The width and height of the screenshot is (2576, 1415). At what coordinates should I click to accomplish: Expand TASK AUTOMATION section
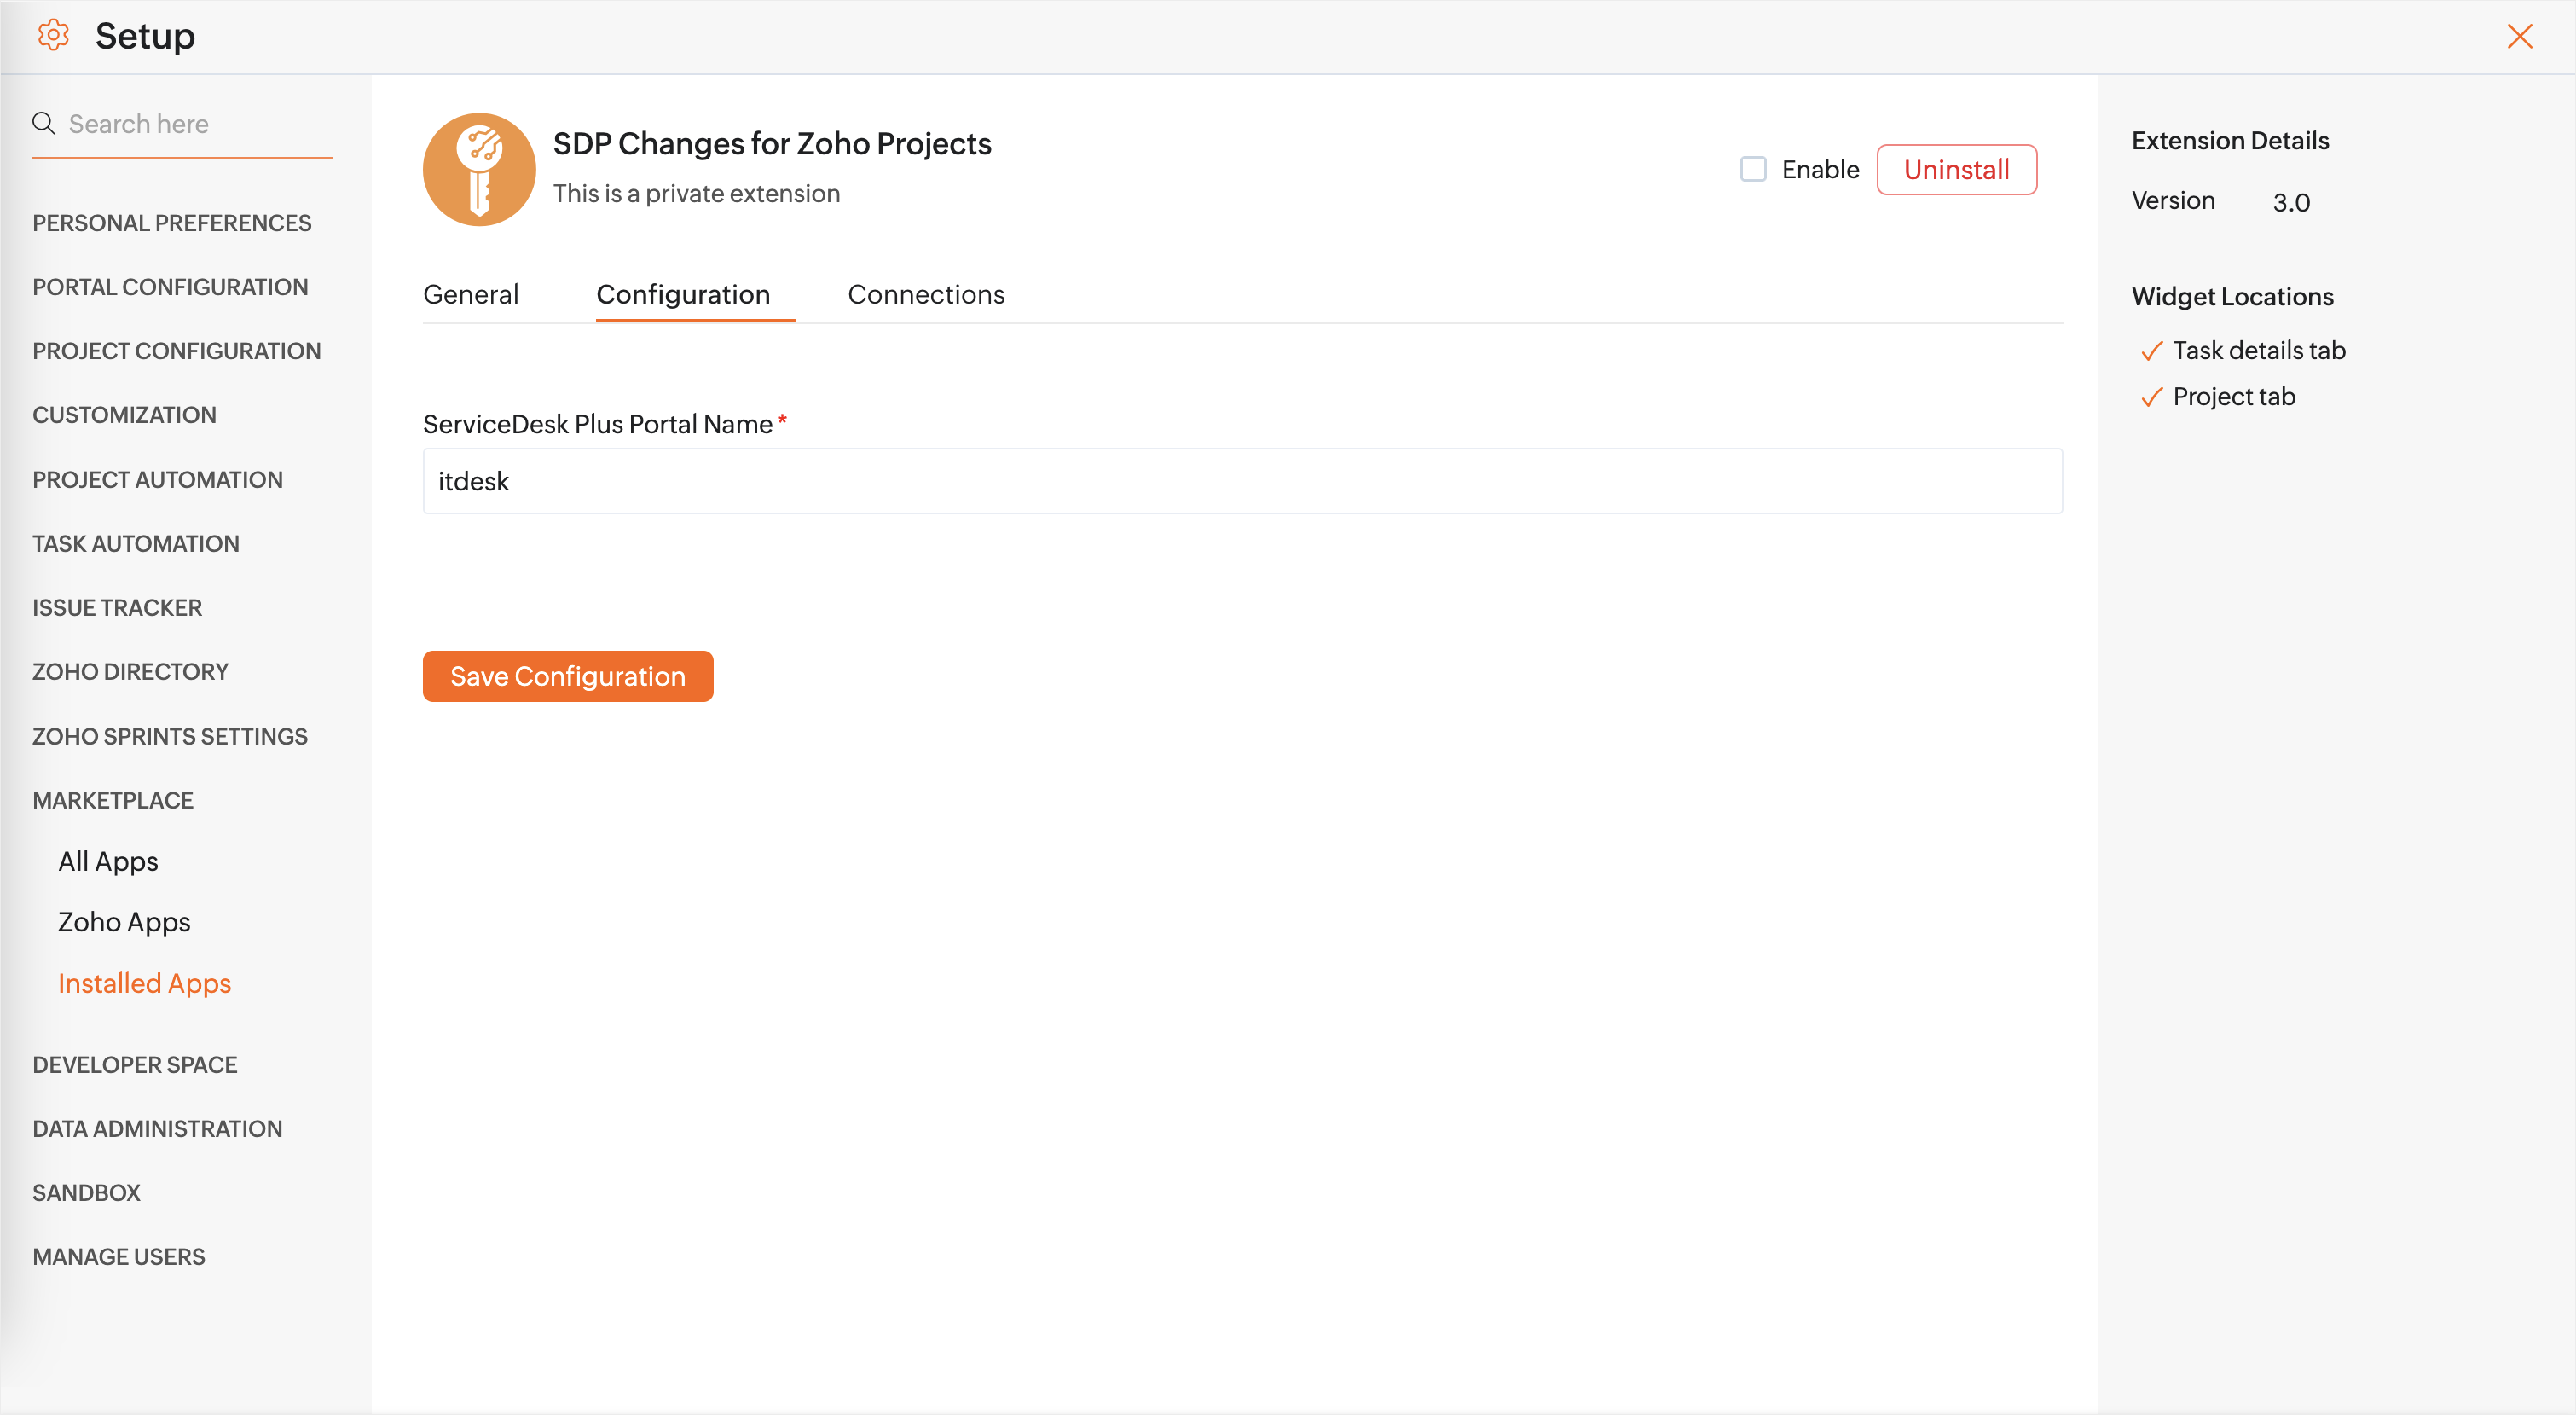tap(135, 543)
